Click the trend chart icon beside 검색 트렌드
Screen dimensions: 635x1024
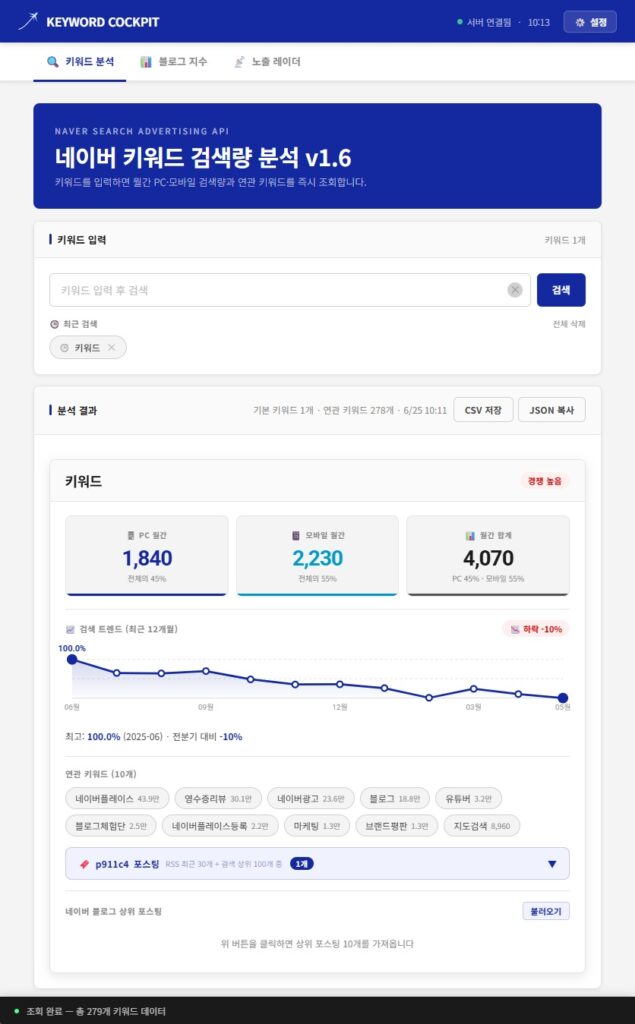click(70, 630)
